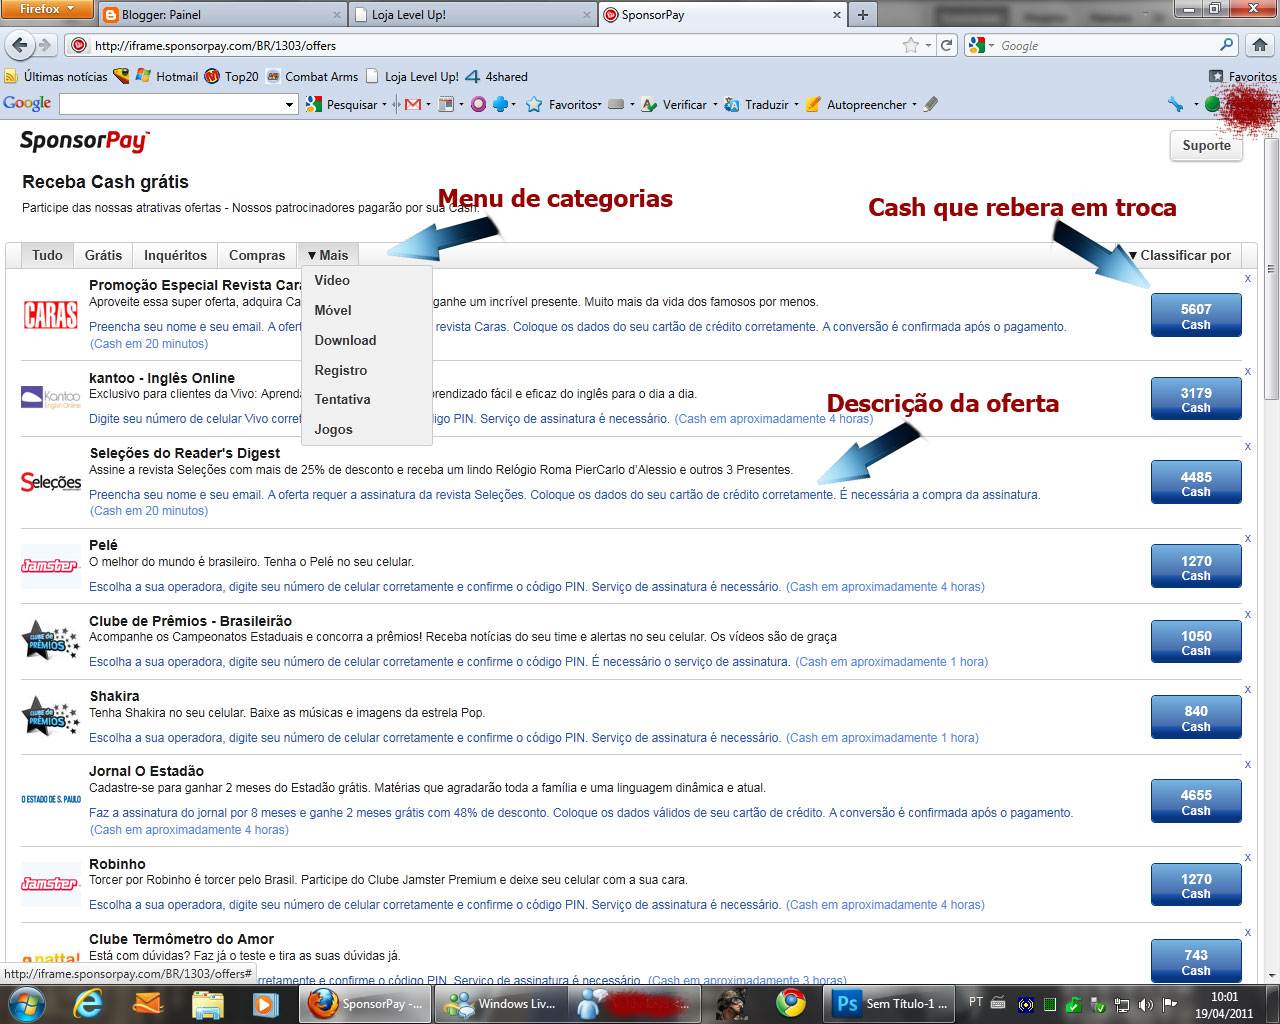Click the search magnifier icon in Google box
Screen dimensions: 1280x1024
[1227, 45]
